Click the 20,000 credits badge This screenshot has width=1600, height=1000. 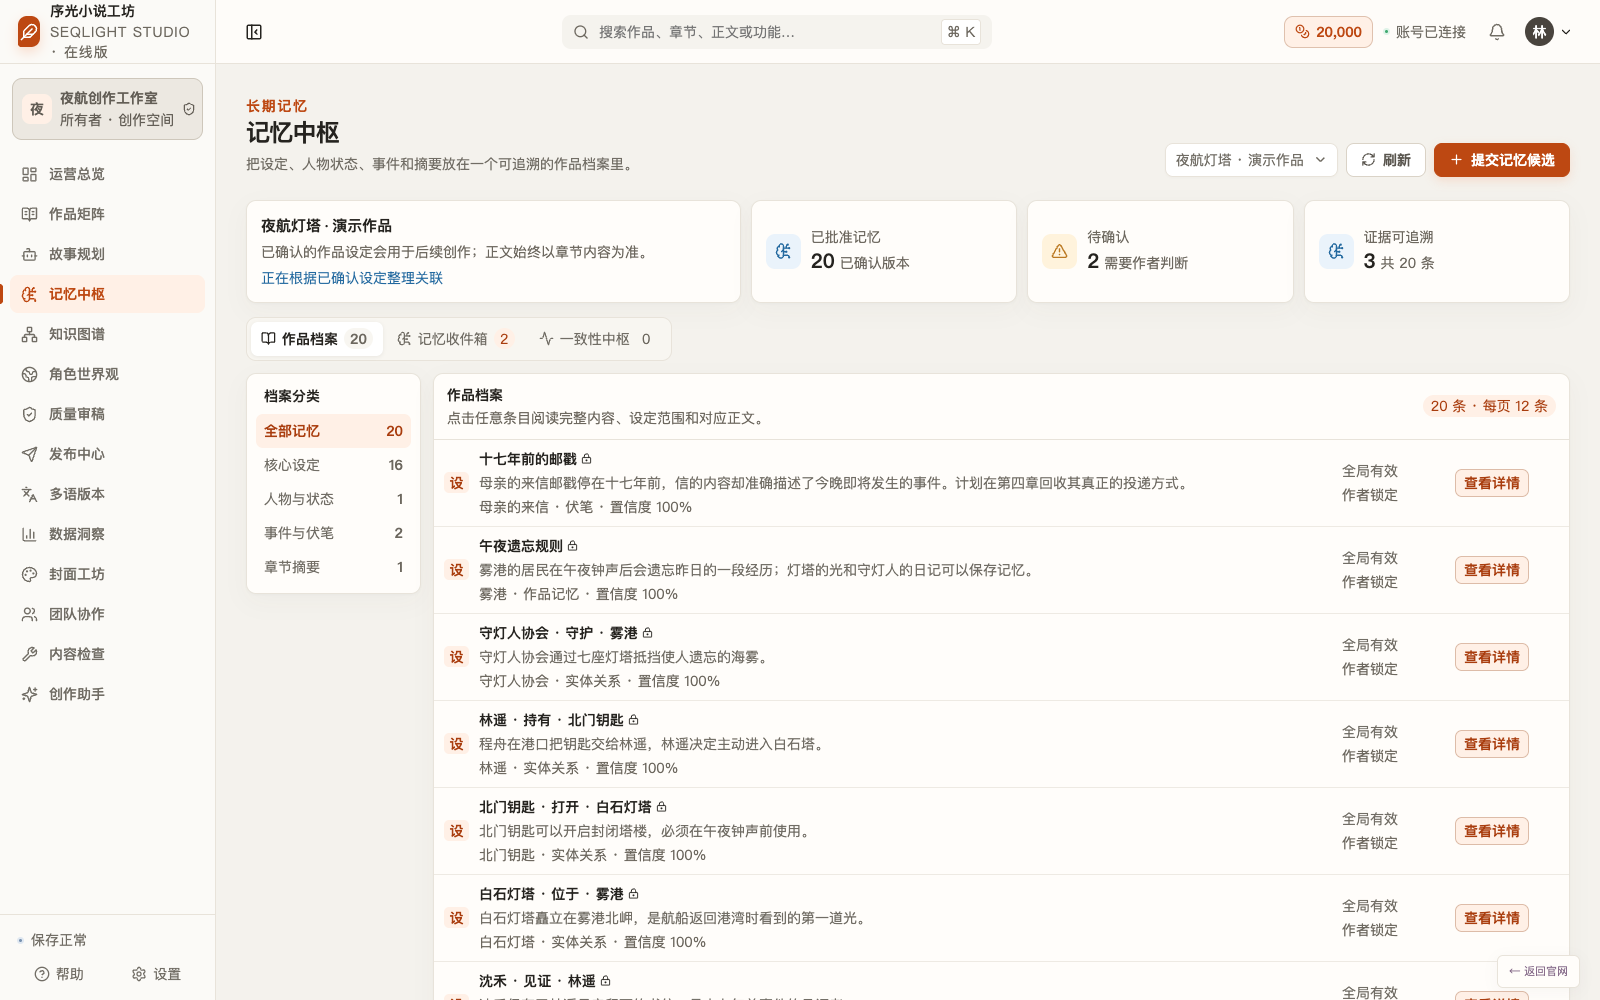point(1328,32)
